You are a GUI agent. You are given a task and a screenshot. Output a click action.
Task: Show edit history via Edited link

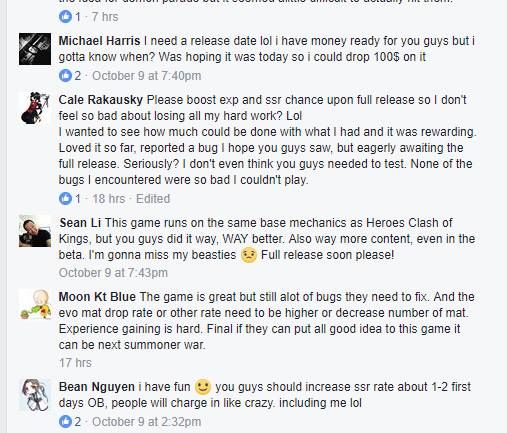click(x=153, y=199)
